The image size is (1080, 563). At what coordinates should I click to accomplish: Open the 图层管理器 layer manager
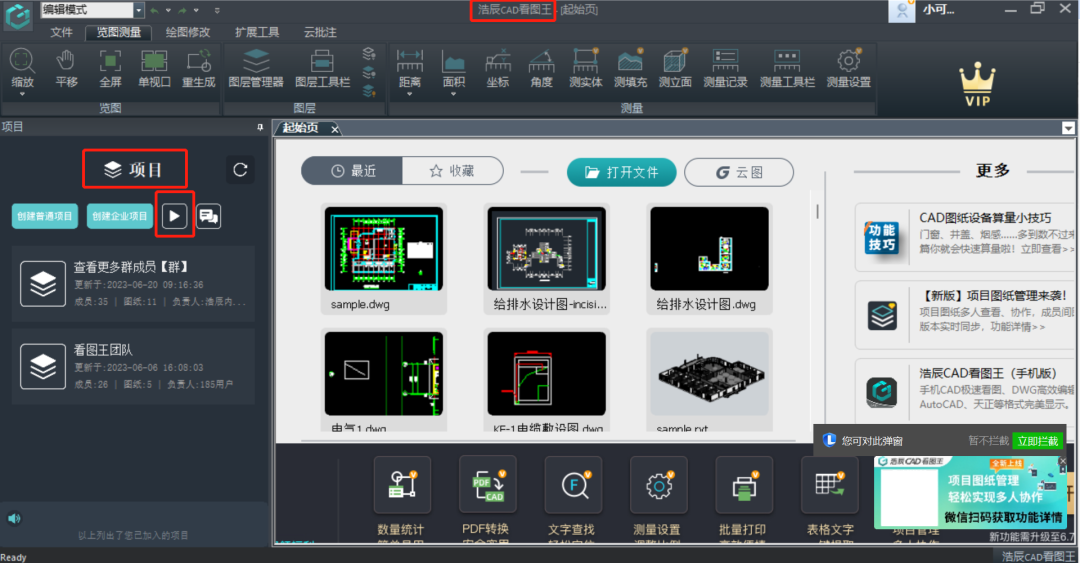click(256, 68)
